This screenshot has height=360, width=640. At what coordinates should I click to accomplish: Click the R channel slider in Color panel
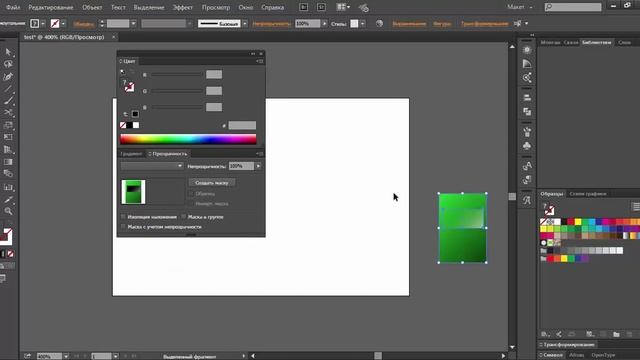[177, 75]
